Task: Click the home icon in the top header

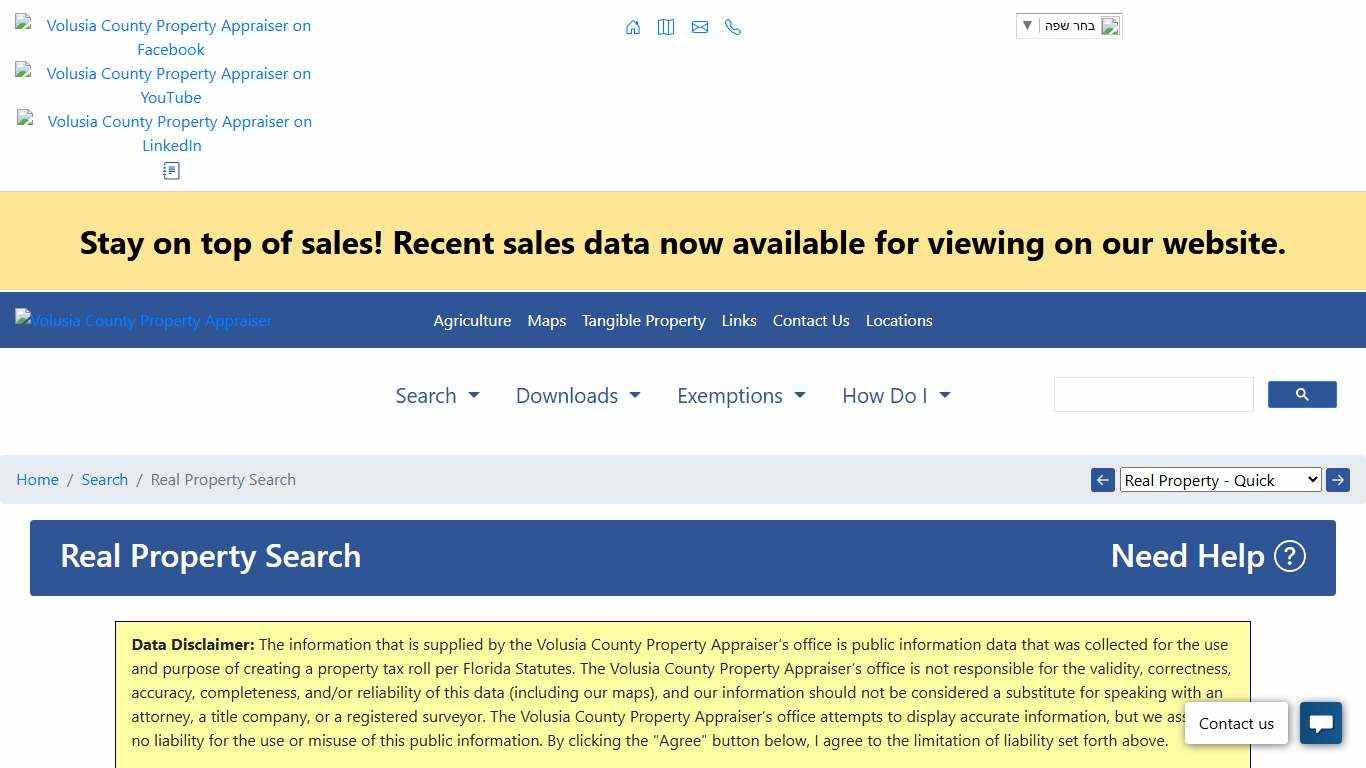Action: coord(633,27)
